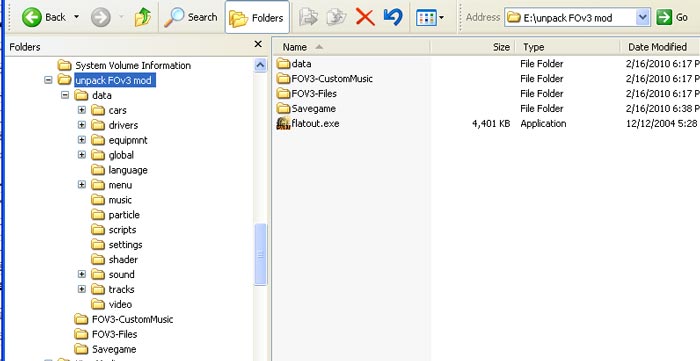Select the shader folder in tree
The height and width of the screenshot is (361, 700).
[x=123, y=259]
